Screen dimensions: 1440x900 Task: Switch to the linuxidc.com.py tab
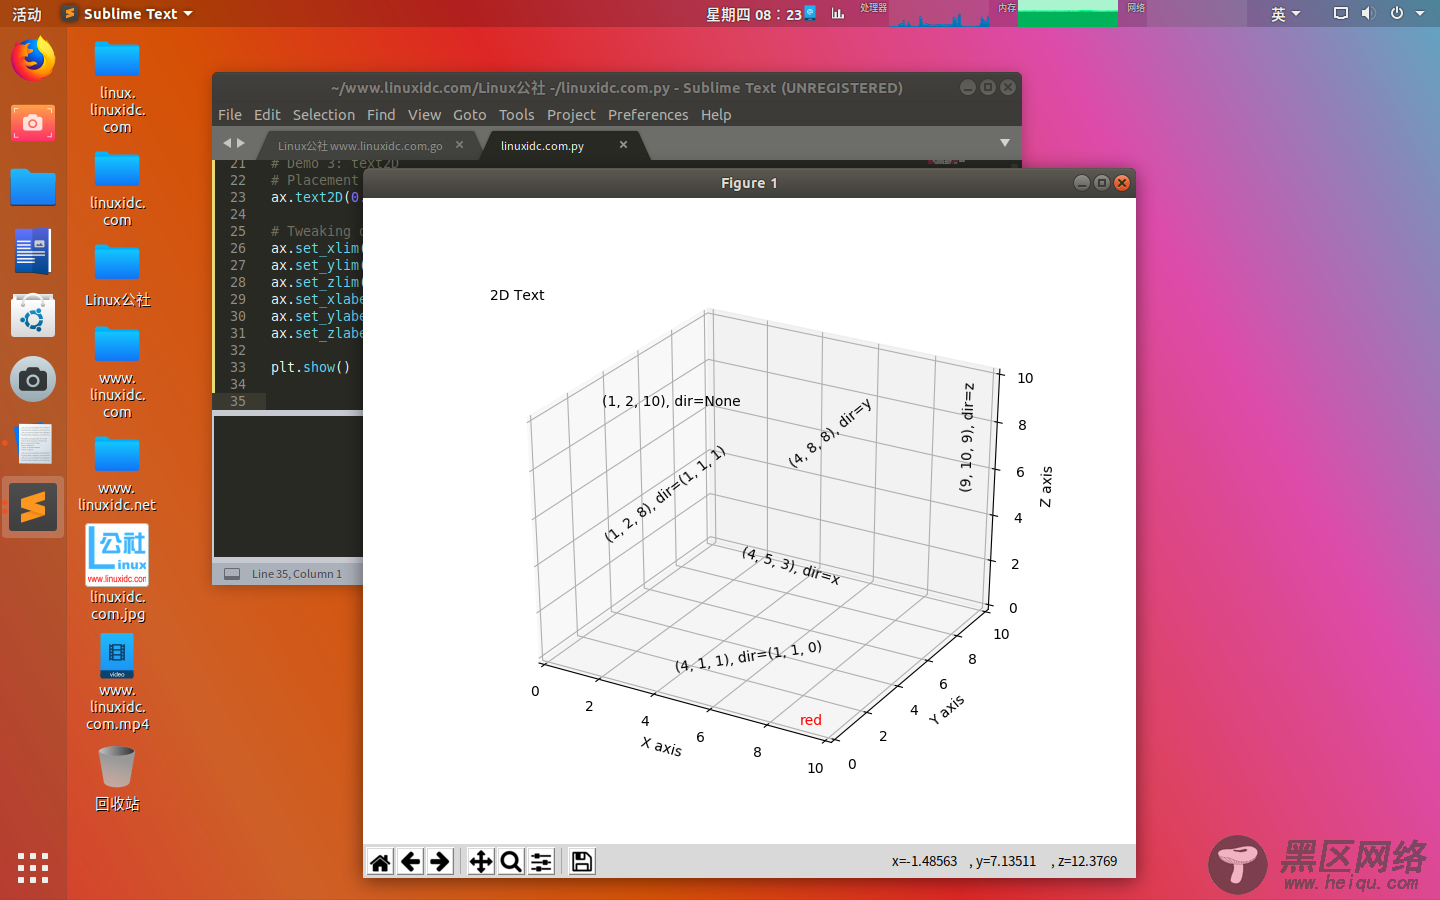(x=542, y=146)
